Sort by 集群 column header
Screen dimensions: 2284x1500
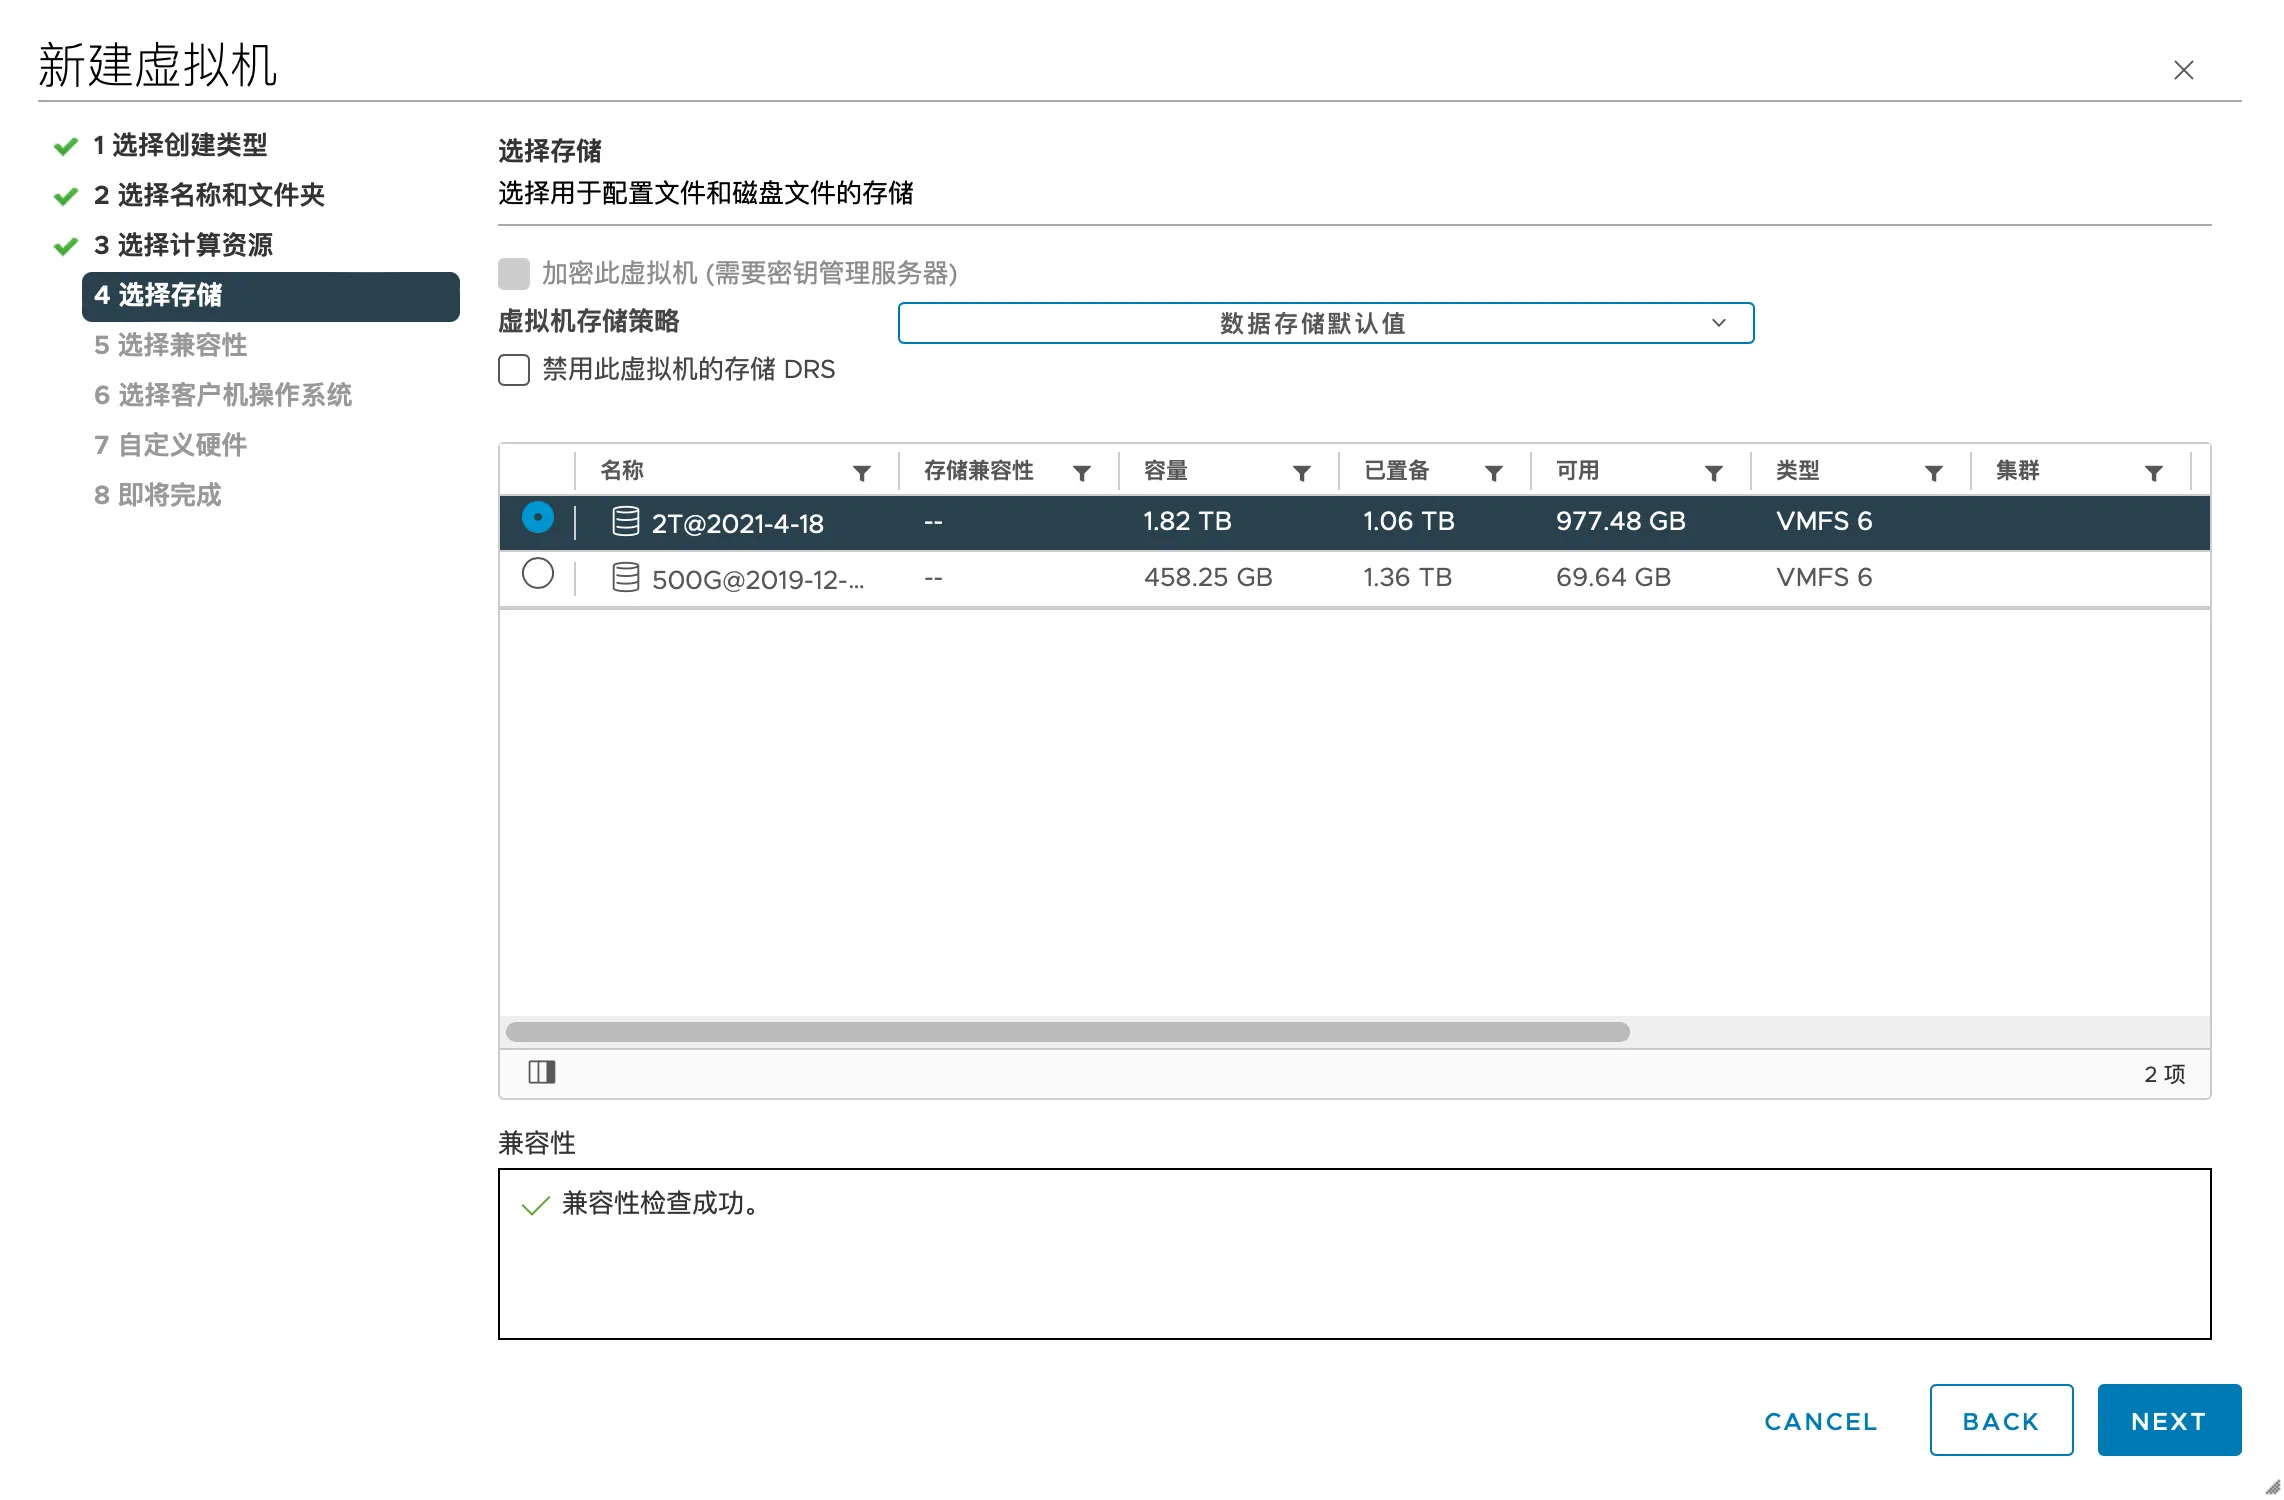pyautogui.click(x=2018, y=470)
